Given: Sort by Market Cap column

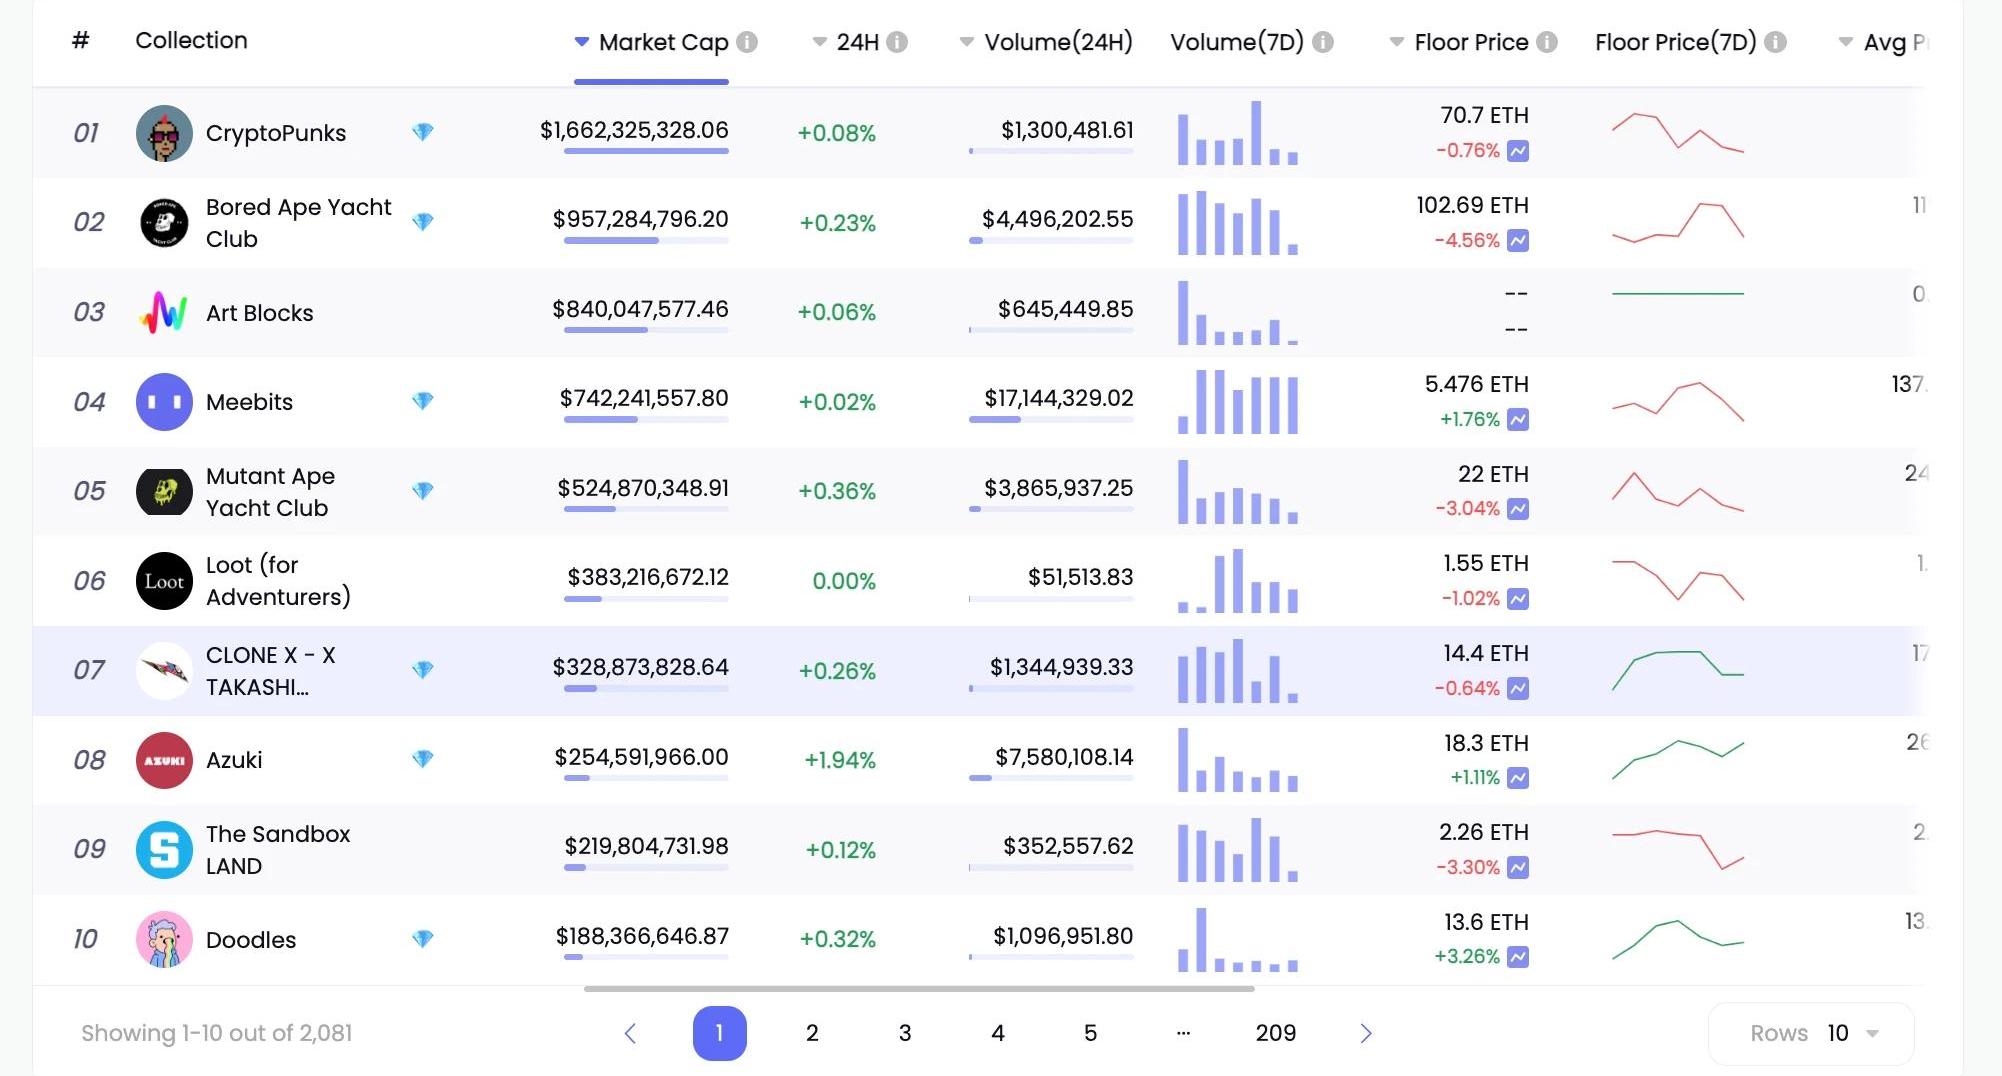Looking at the screenshot, I should [662, 42].
